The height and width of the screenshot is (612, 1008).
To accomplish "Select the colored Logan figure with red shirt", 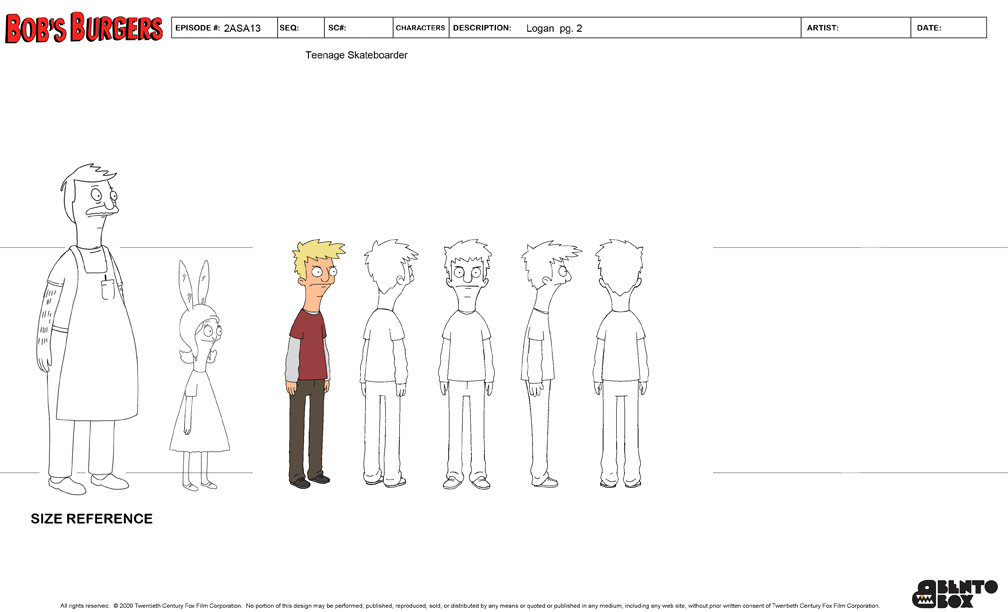I will click(314, 364).
